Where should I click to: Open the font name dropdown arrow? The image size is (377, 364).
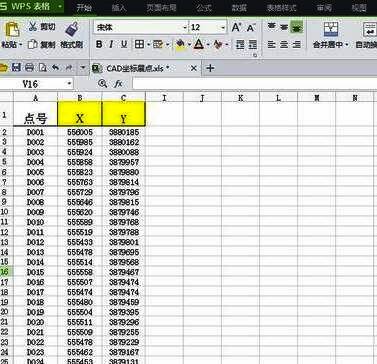click(185, 28)
